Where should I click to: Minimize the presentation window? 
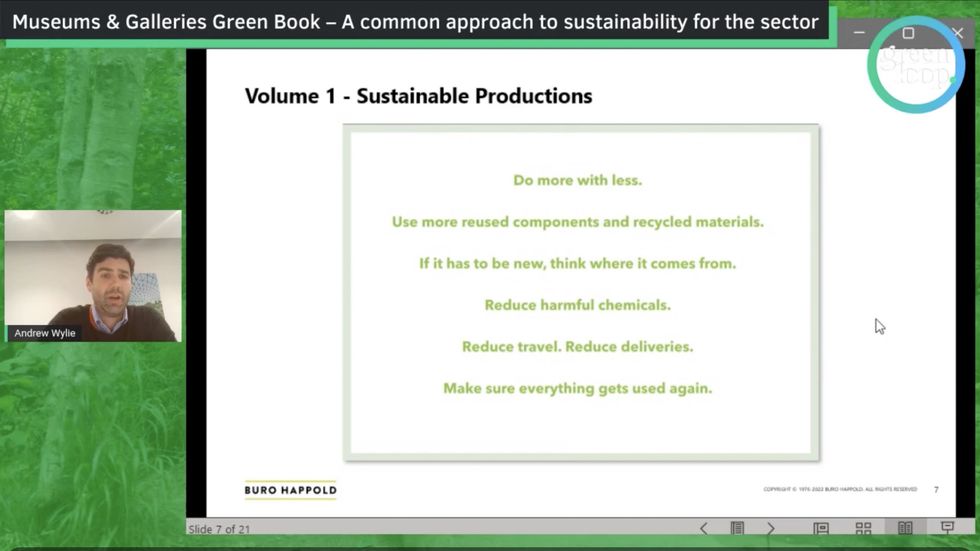pyautogui.click(x=859, y=33)
